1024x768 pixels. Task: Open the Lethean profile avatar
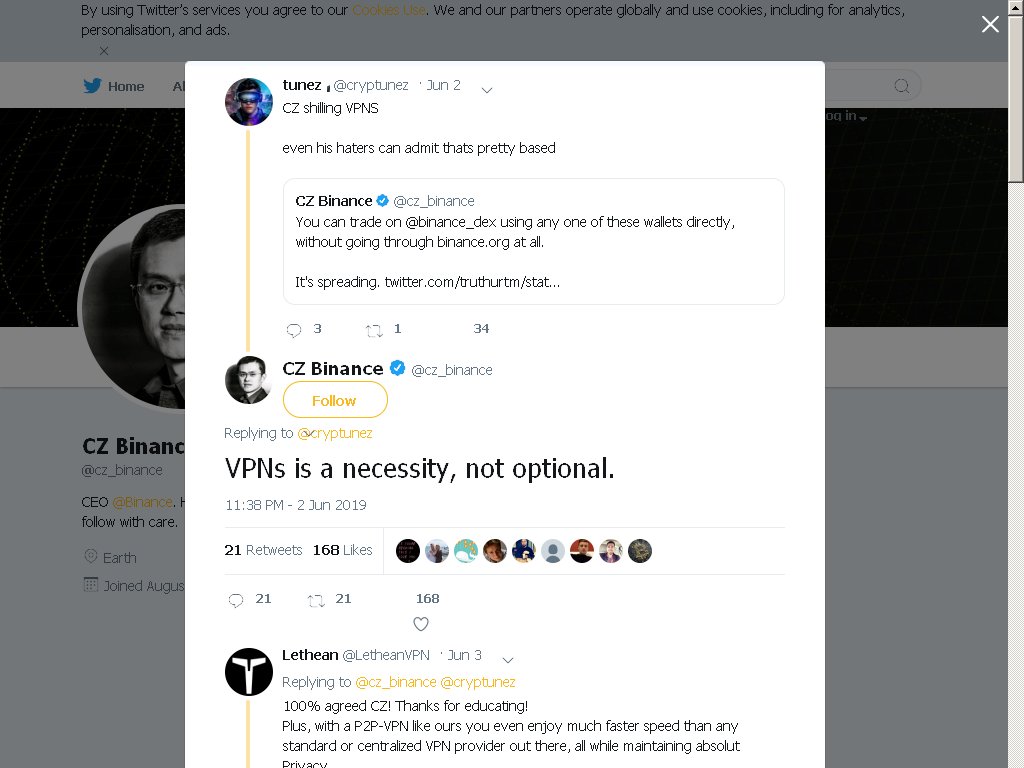coord(249,671)
